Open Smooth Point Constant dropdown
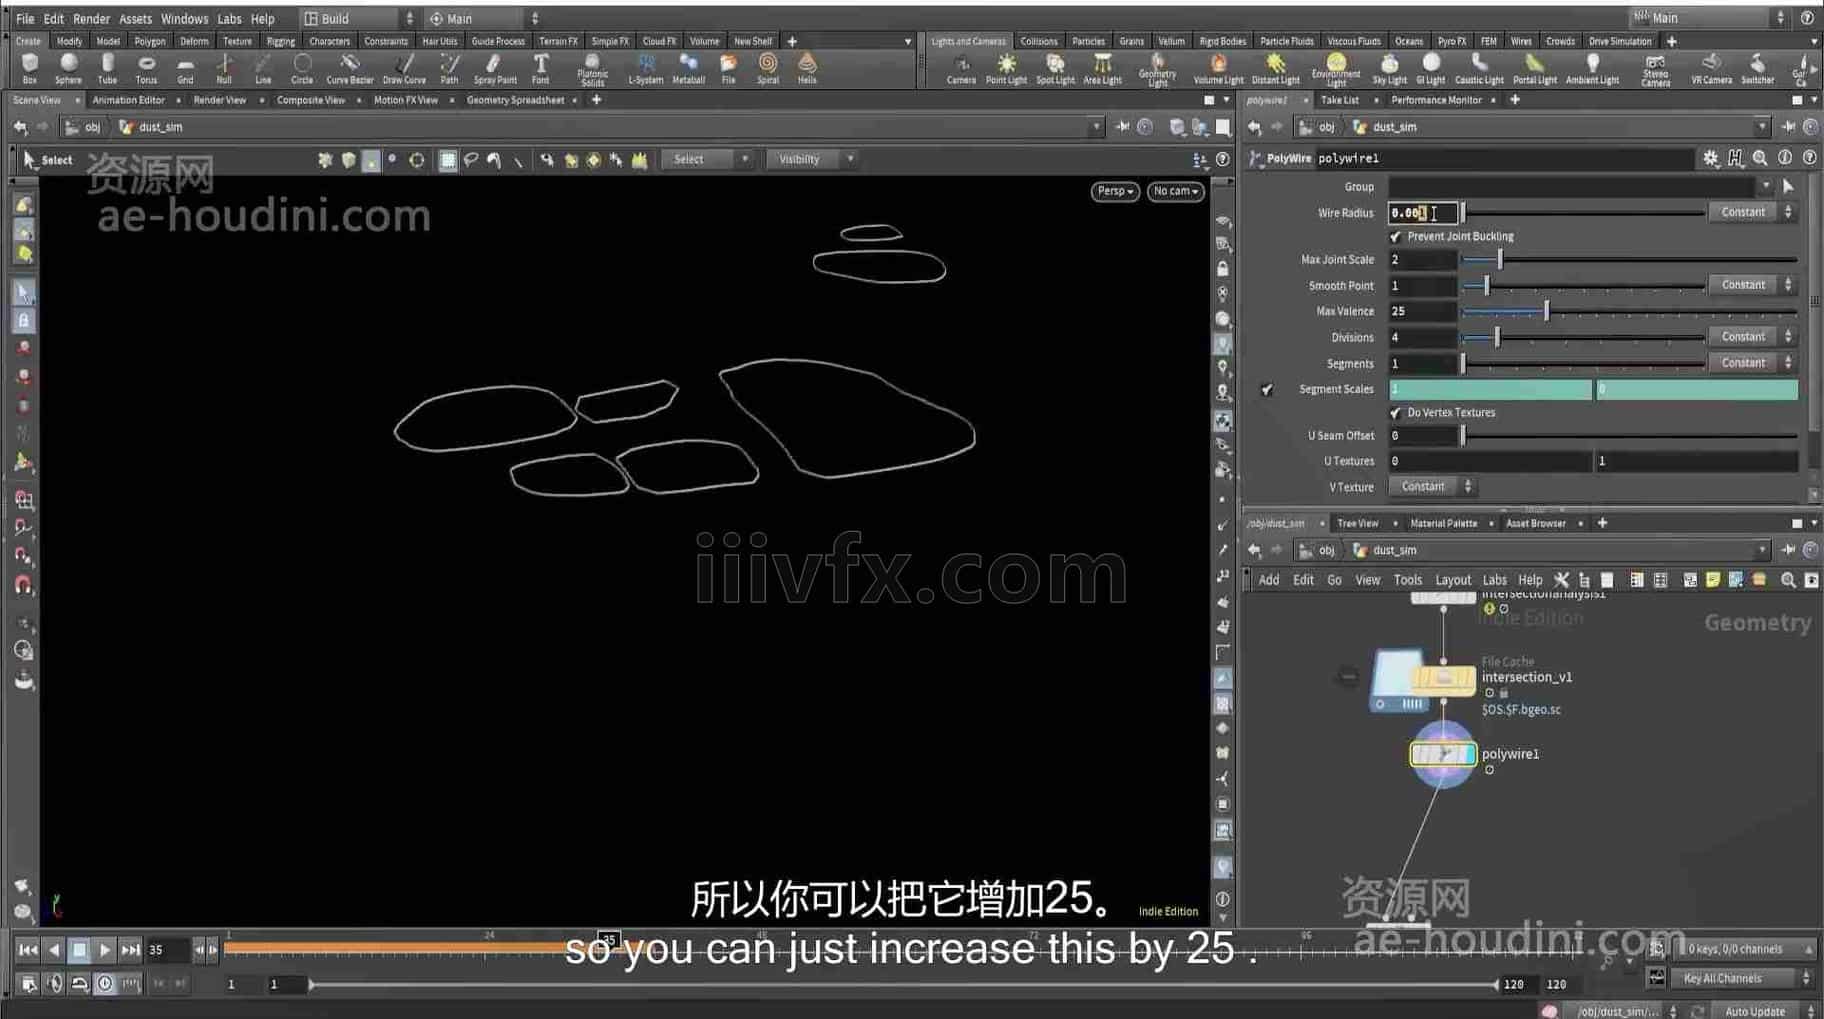 [x=1751, y=285]
